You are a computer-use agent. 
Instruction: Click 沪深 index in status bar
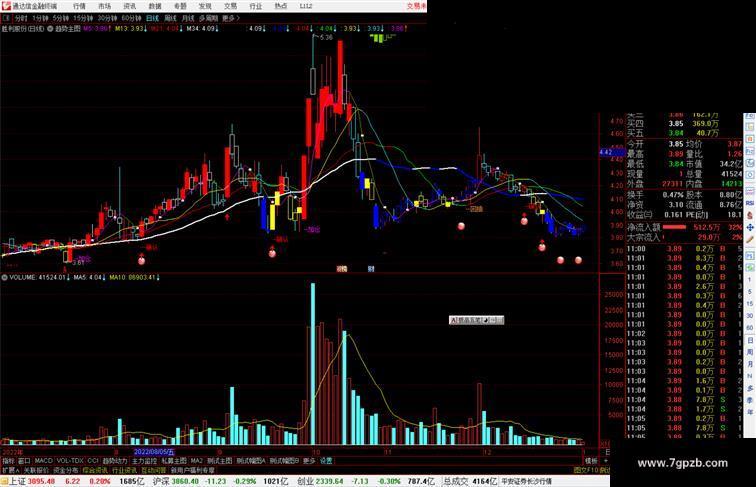pyautogui.click(x=162, y=481)
